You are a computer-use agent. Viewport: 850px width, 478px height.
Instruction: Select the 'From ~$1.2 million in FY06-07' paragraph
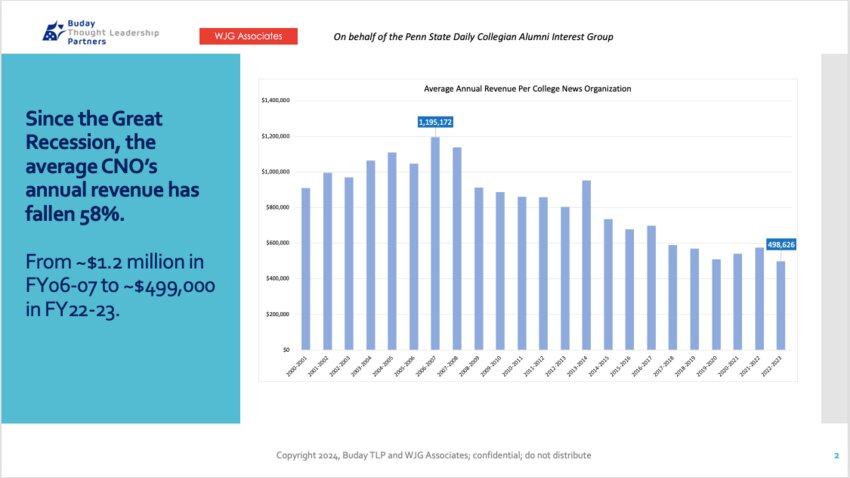click(120, 286)
